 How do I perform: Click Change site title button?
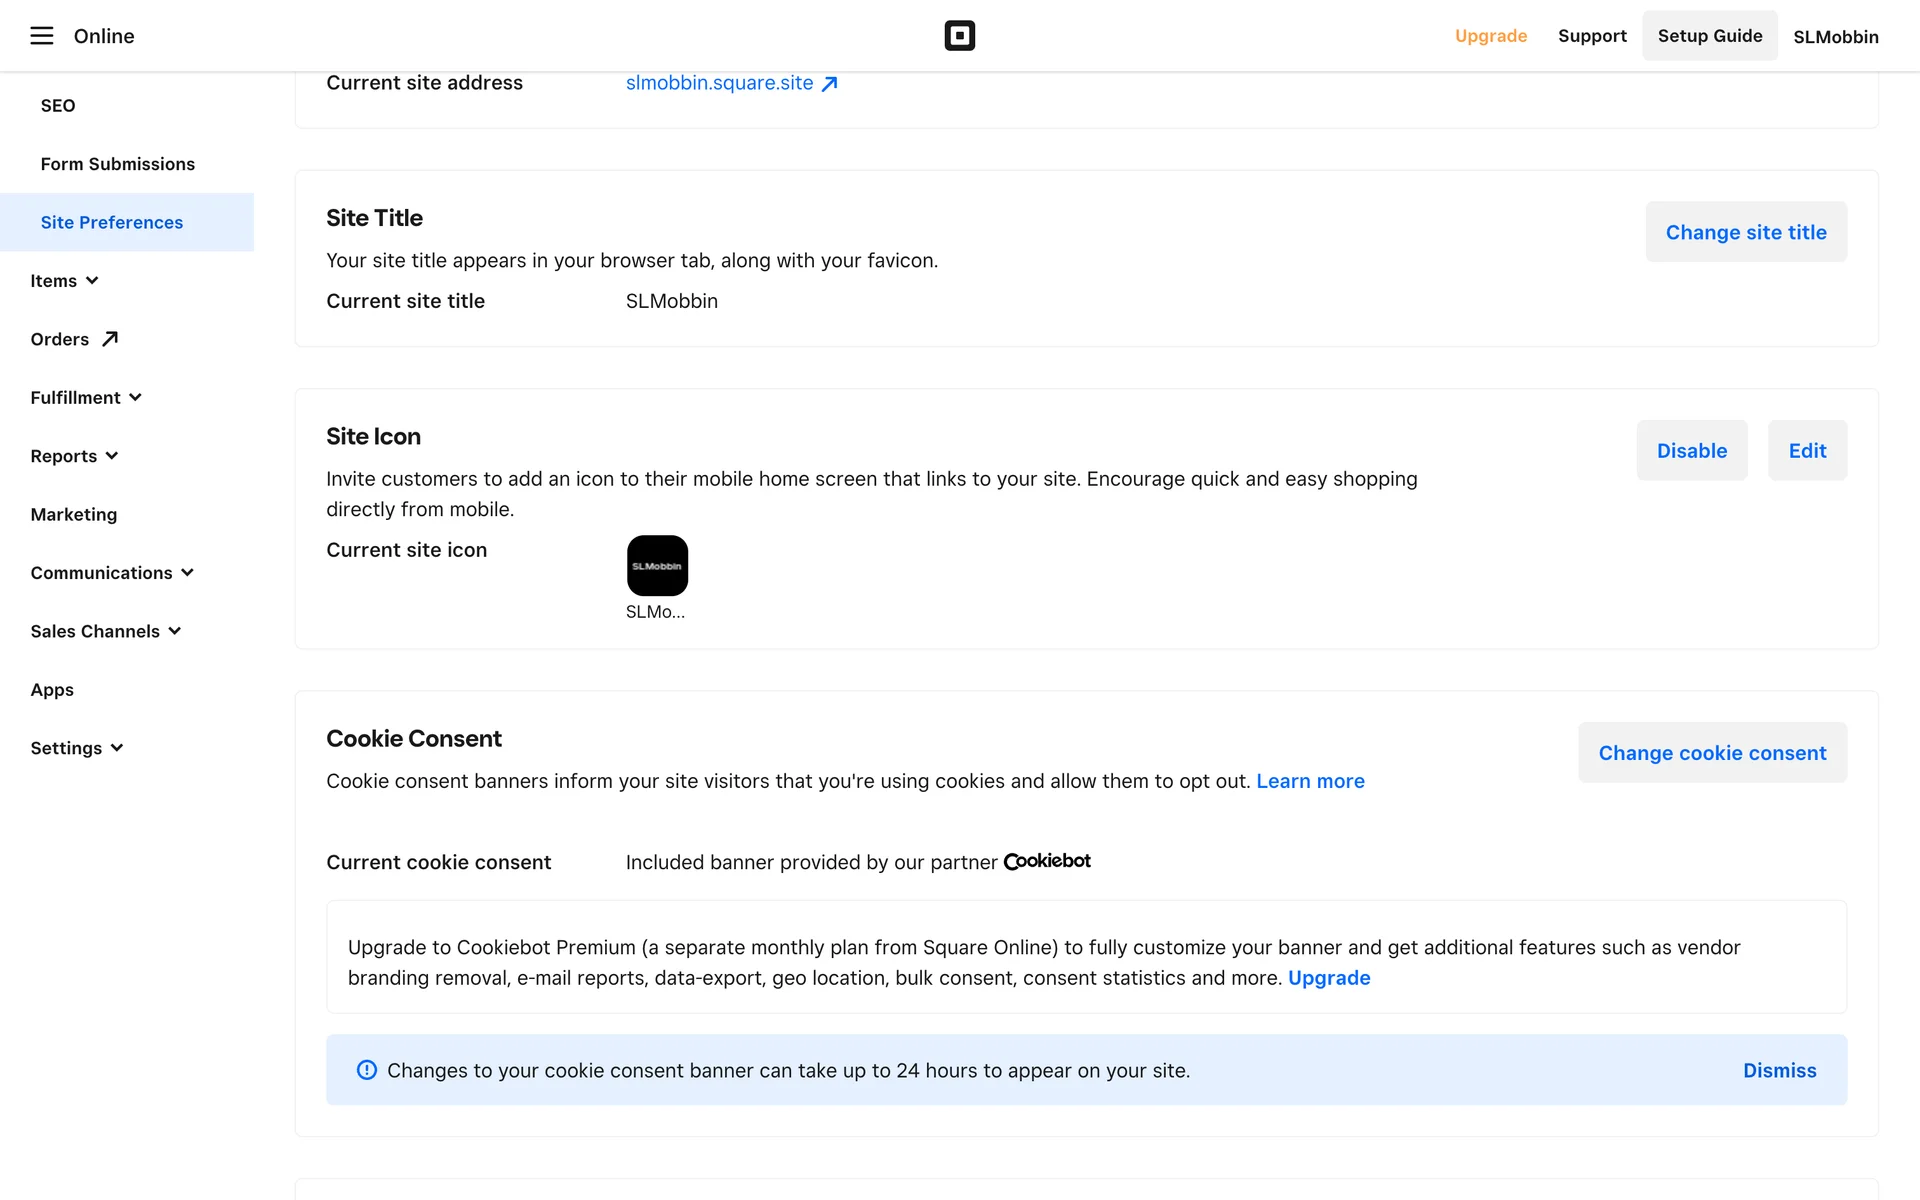(1745, 232)
